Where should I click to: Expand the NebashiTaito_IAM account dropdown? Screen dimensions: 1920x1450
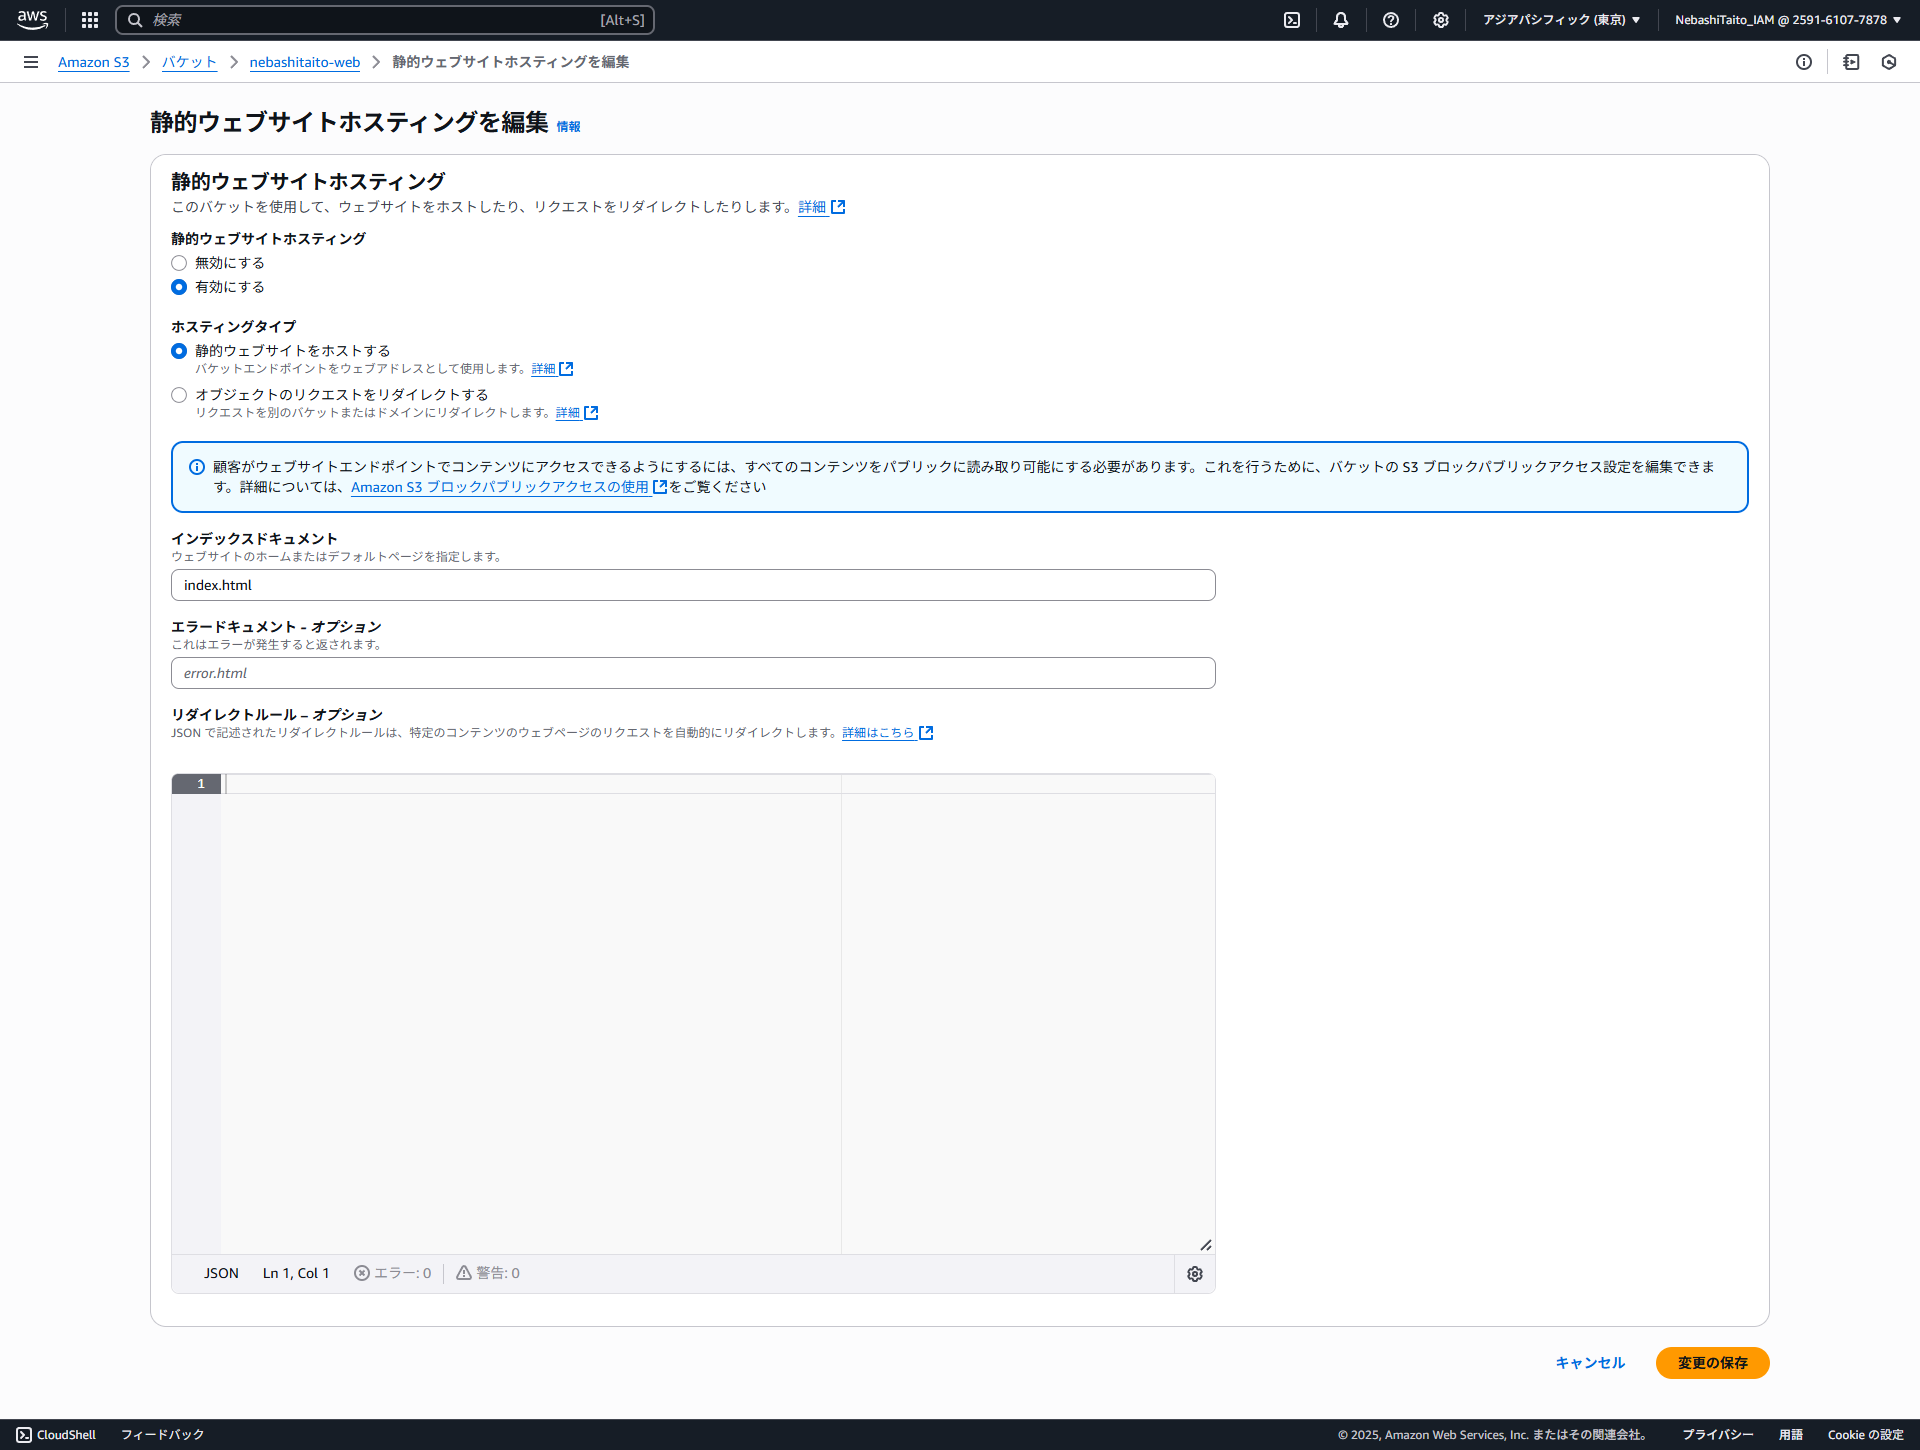(1788, 20)
